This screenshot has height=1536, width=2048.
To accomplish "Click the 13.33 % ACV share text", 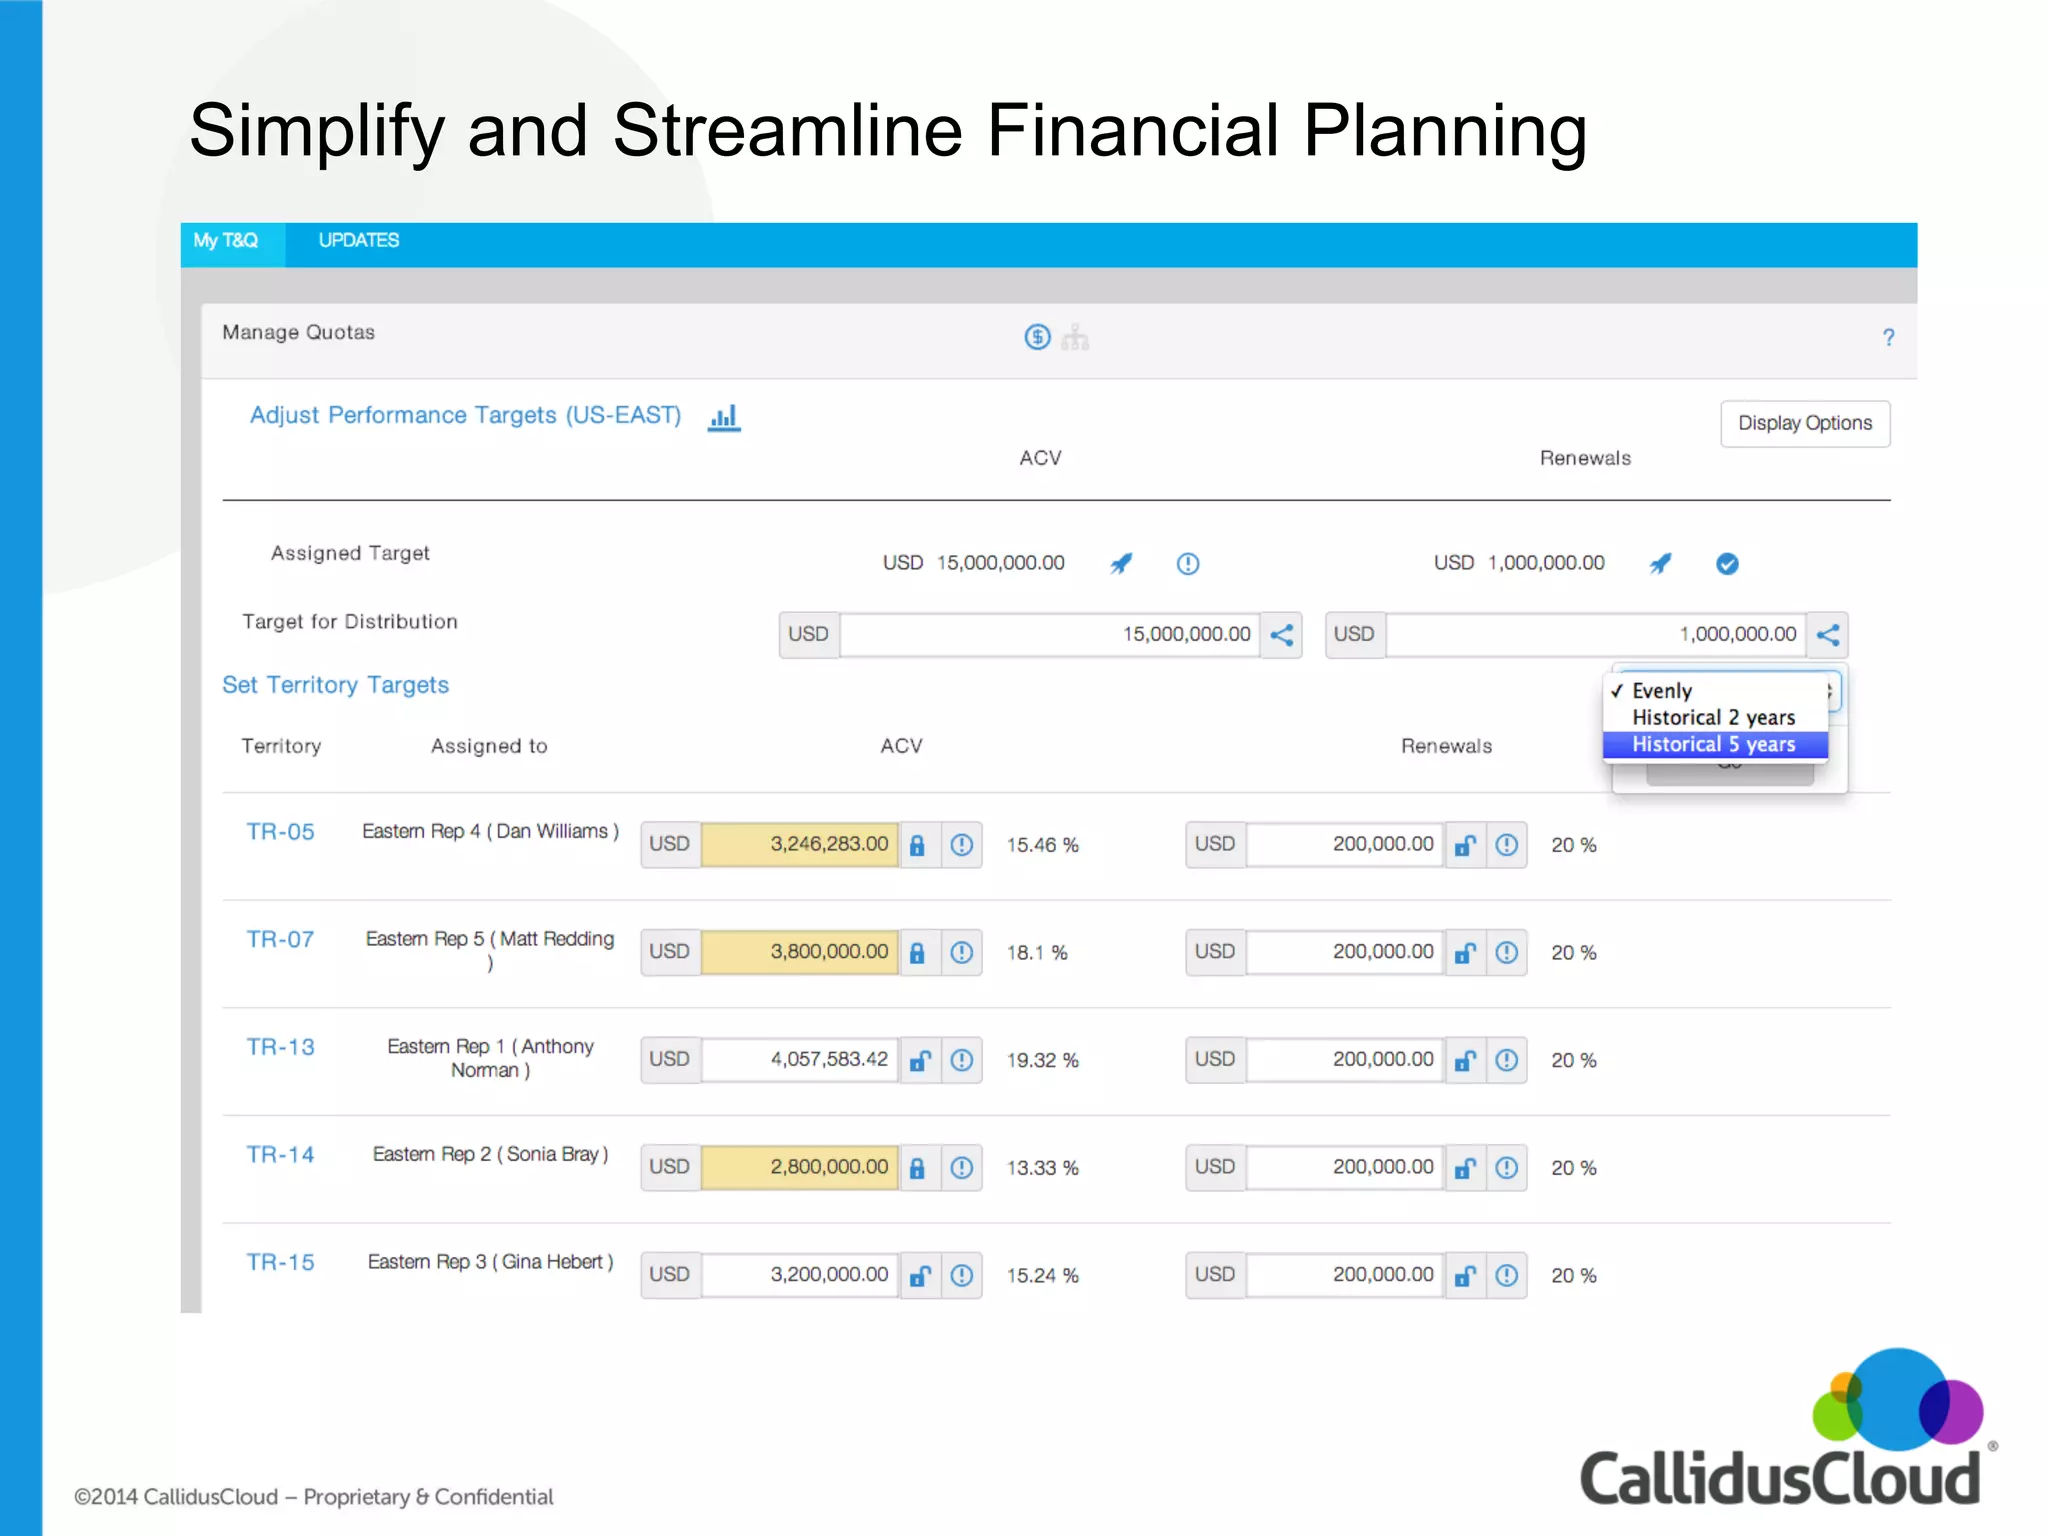I will point(1042,1168).
